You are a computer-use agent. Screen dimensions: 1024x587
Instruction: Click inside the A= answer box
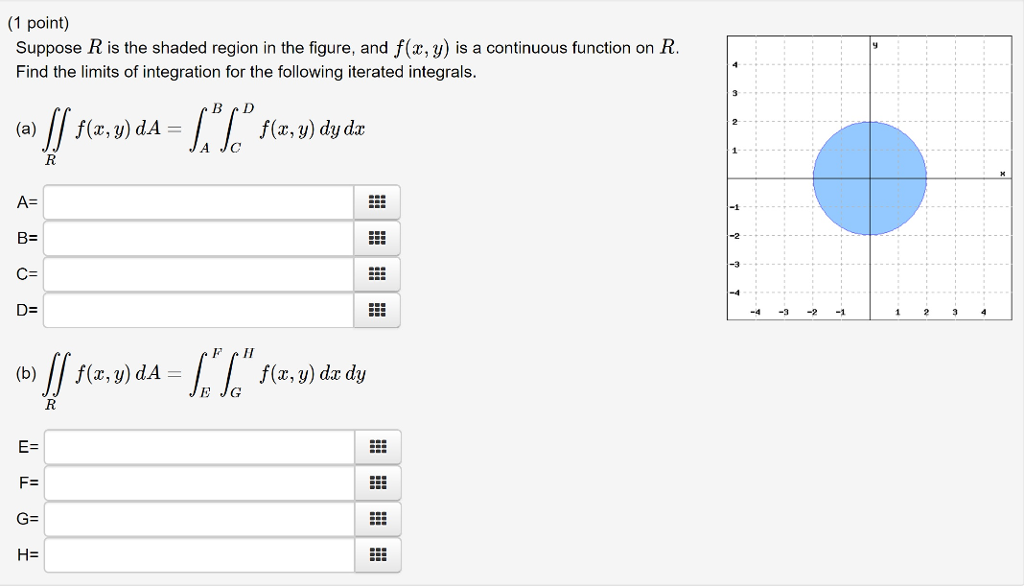click(x=195, y=201)
